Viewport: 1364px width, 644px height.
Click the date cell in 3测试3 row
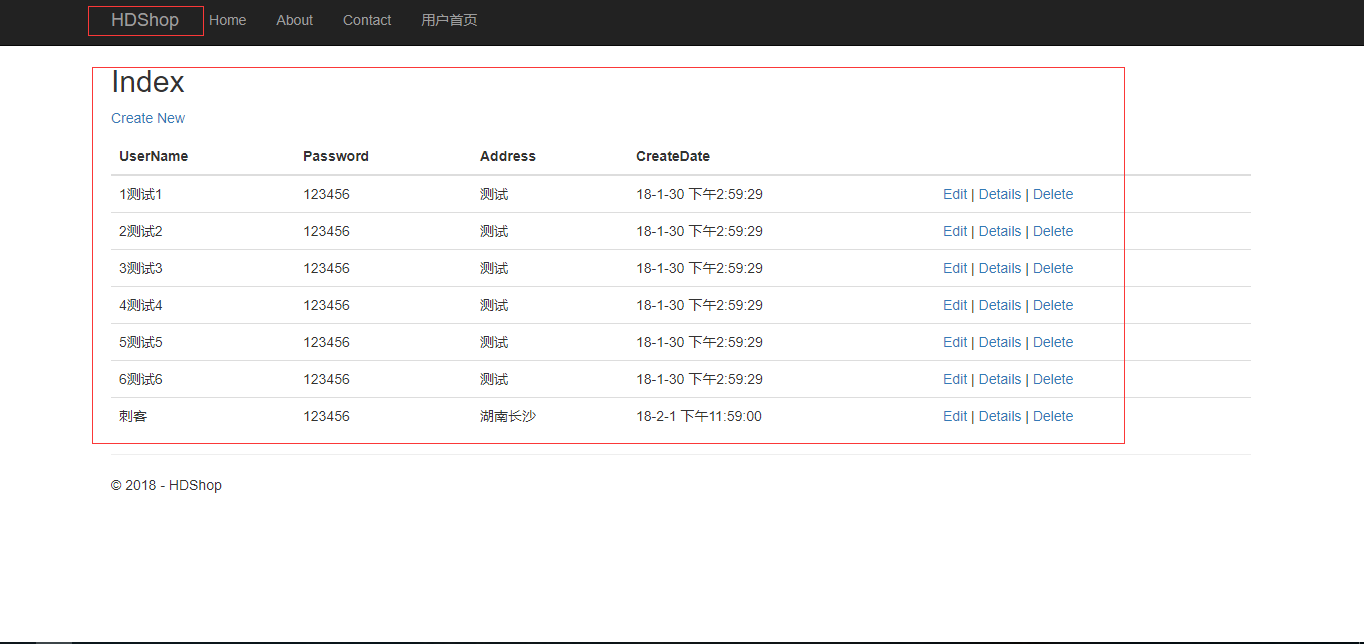(x=699, y=268)
